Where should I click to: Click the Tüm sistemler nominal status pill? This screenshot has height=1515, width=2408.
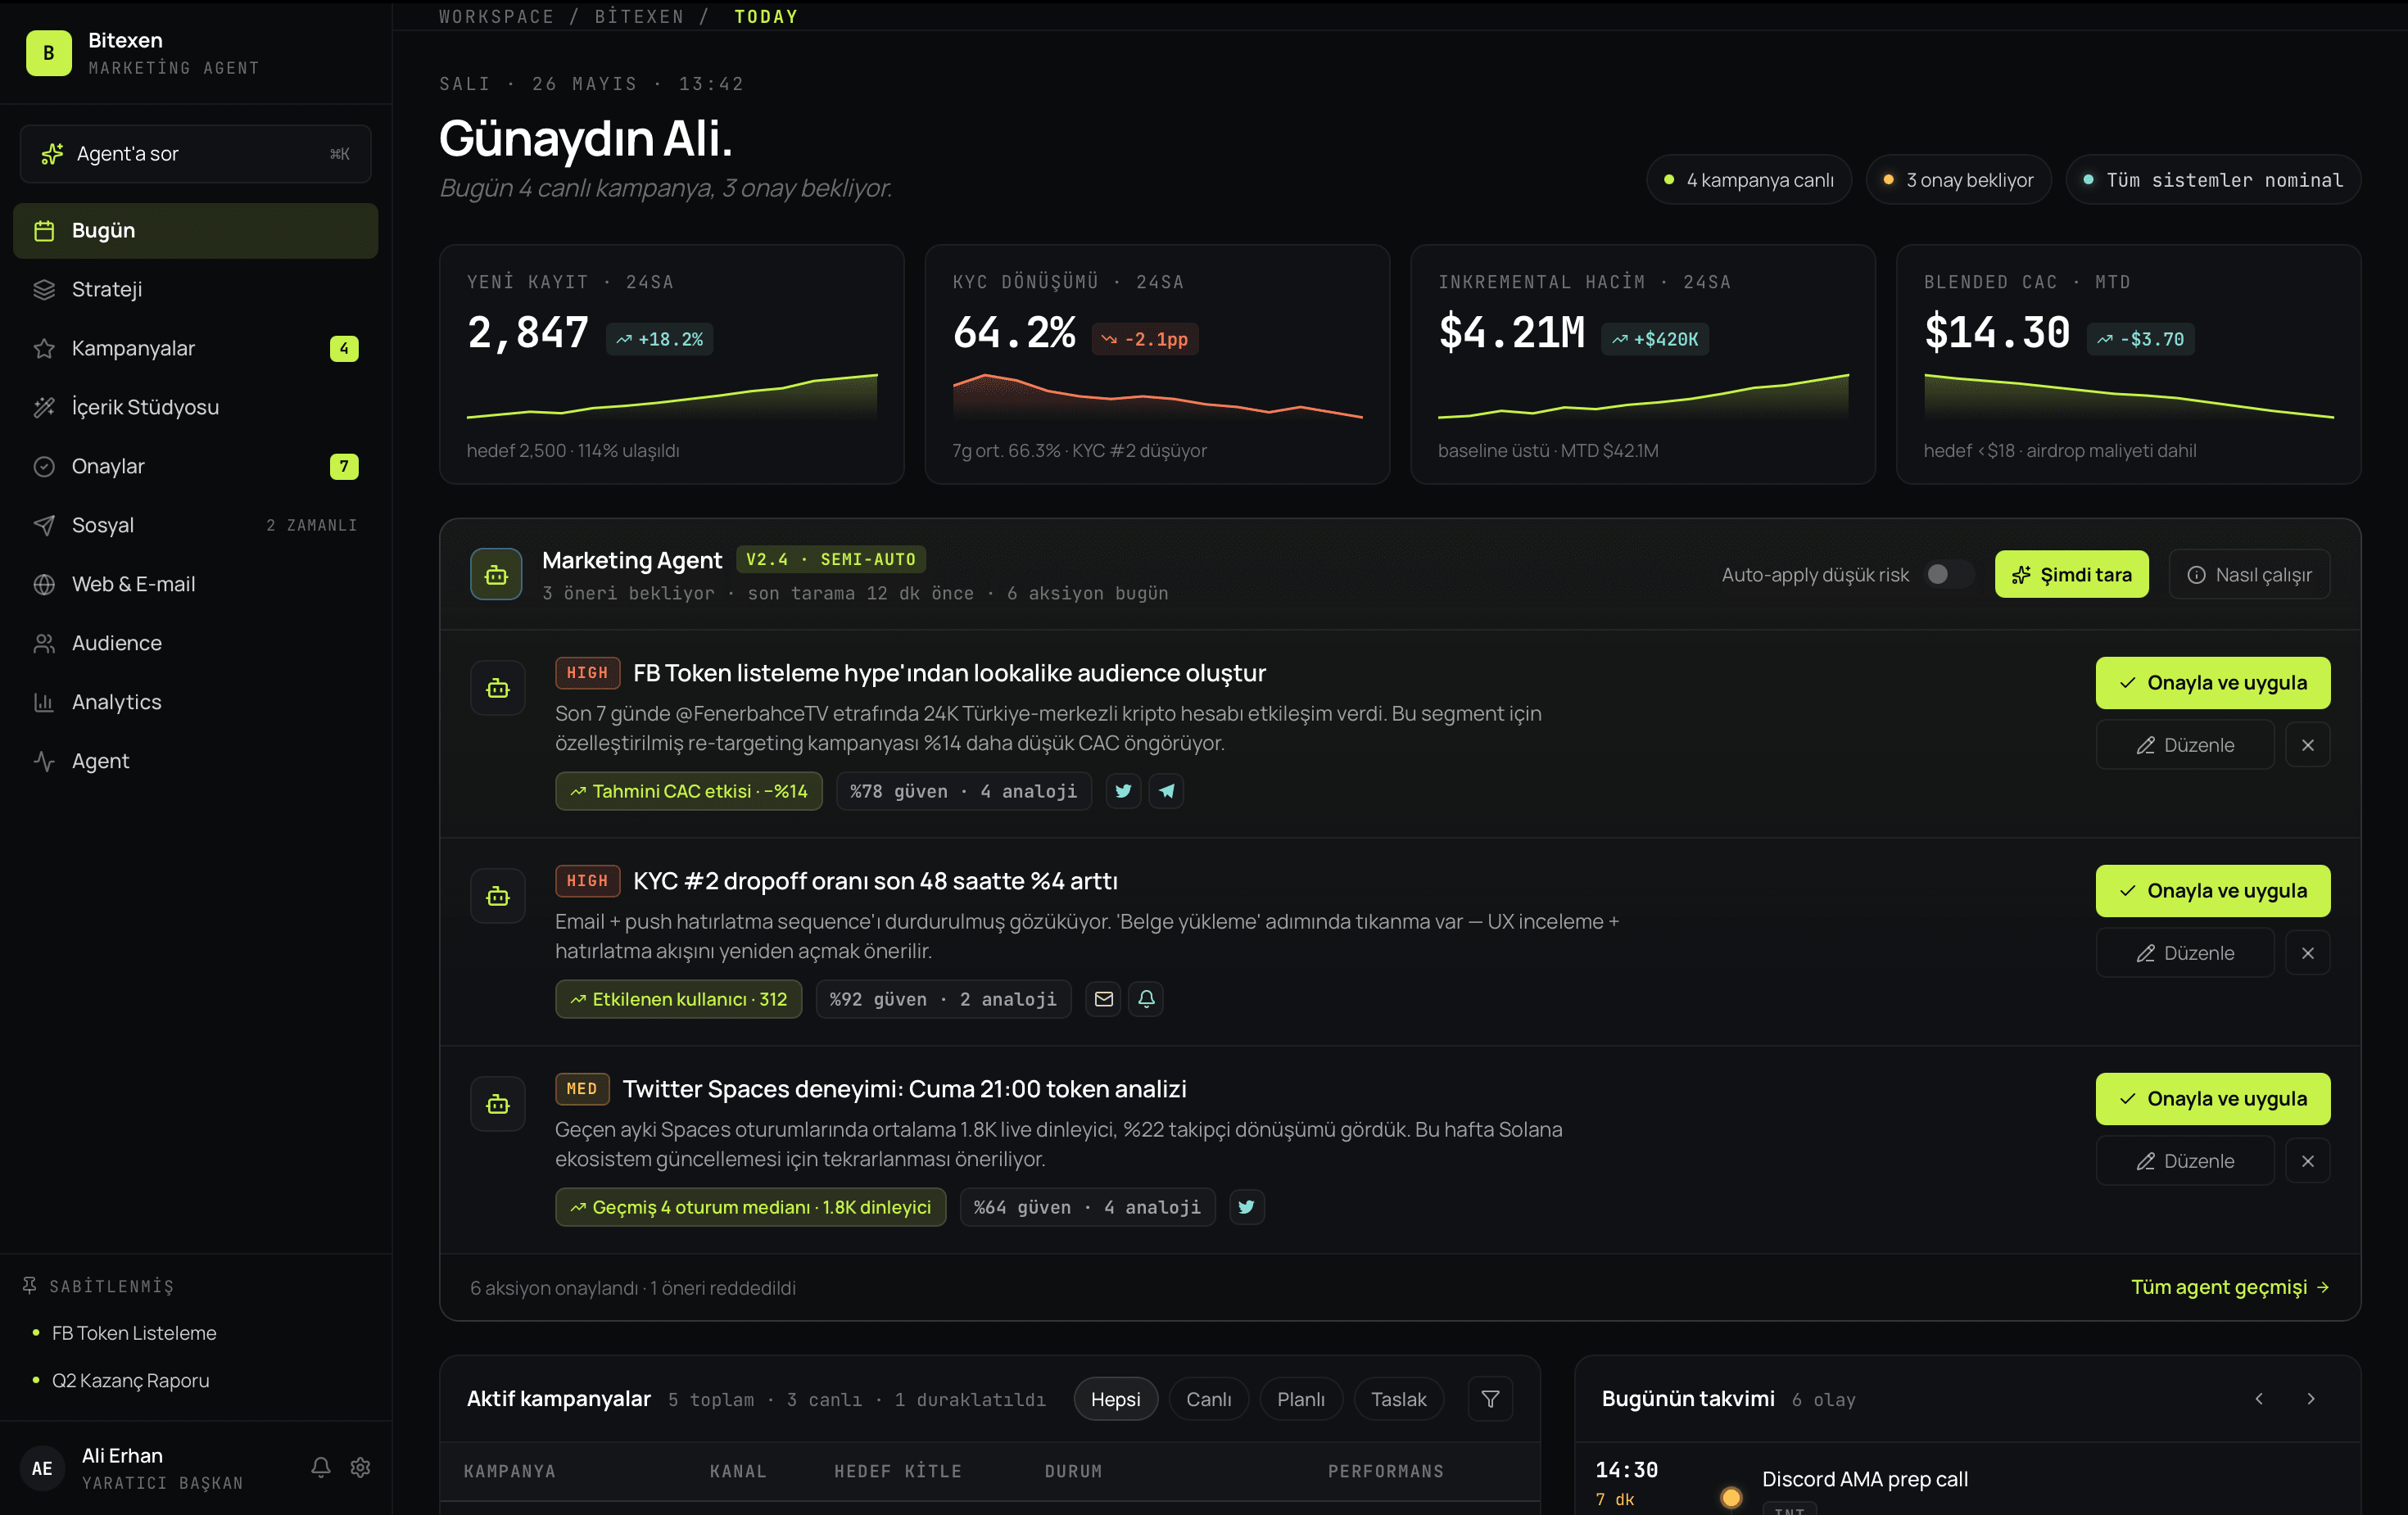pyautogui.click(x=2213, y=180)
